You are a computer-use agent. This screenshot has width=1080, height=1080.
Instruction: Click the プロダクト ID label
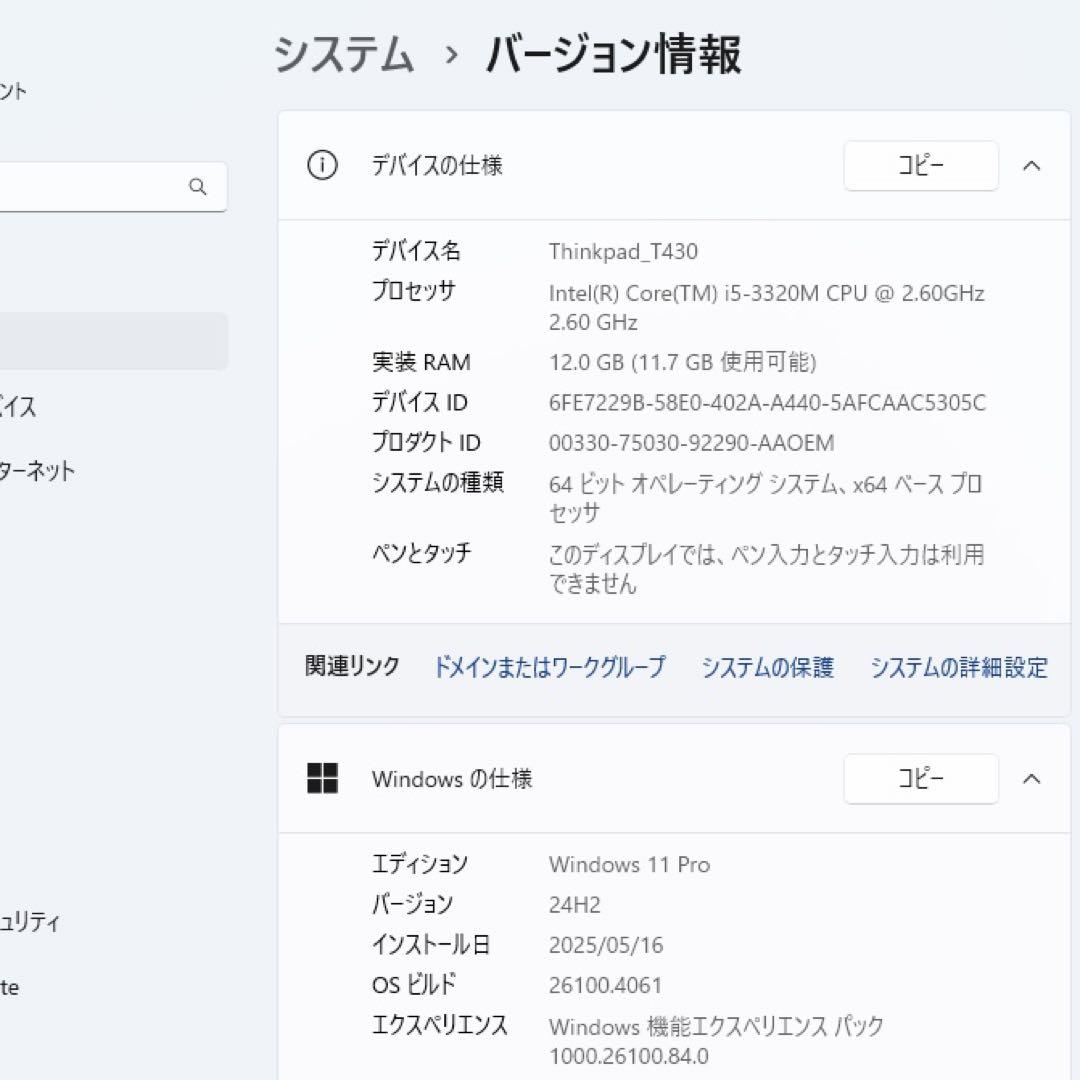[x=426, y=442]
